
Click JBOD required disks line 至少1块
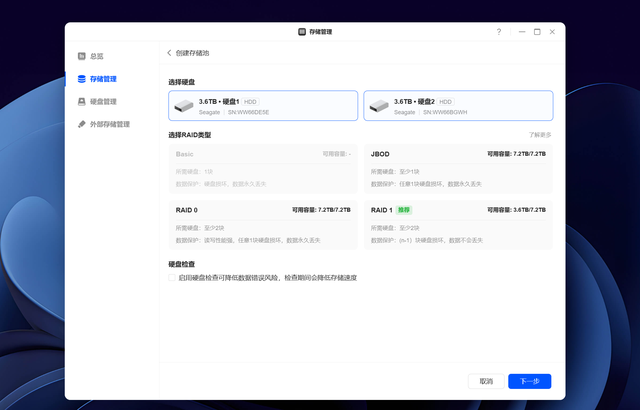point(395,172)
